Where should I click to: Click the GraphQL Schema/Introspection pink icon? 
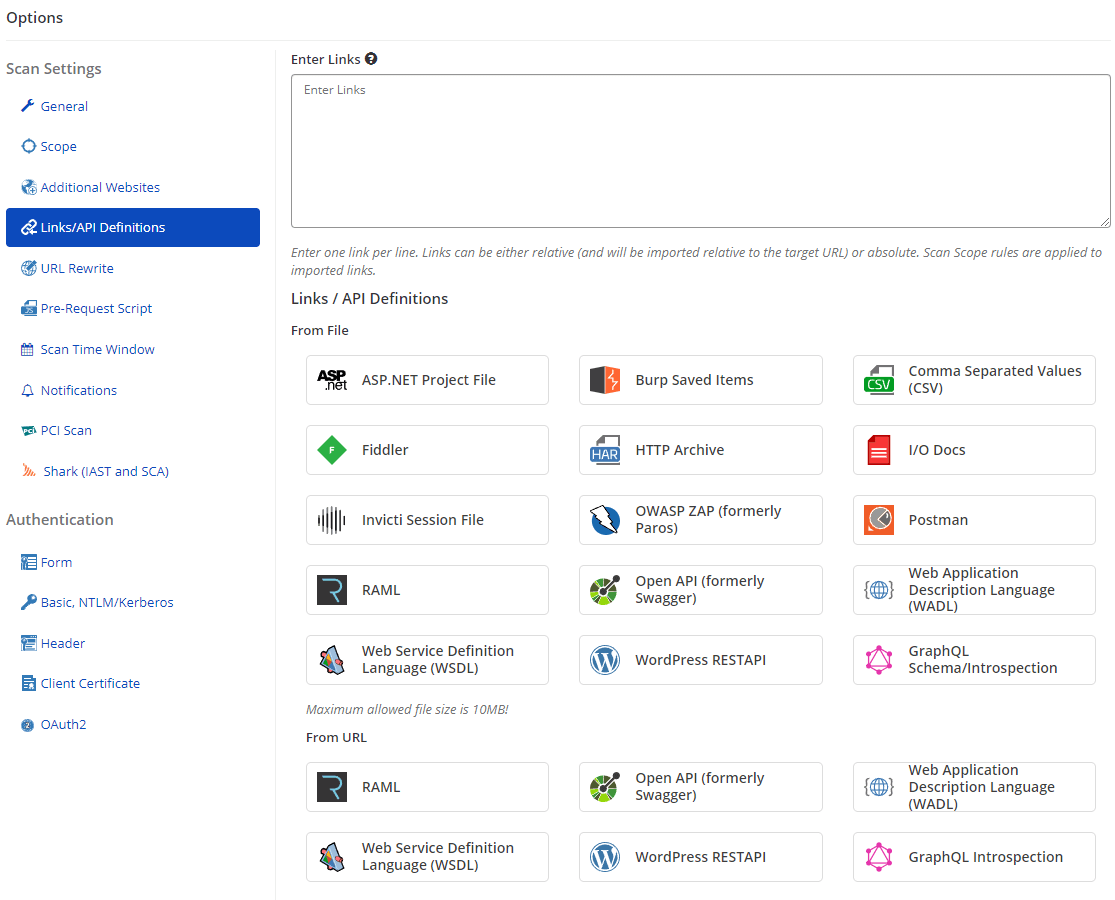click(x=878, y=660)
